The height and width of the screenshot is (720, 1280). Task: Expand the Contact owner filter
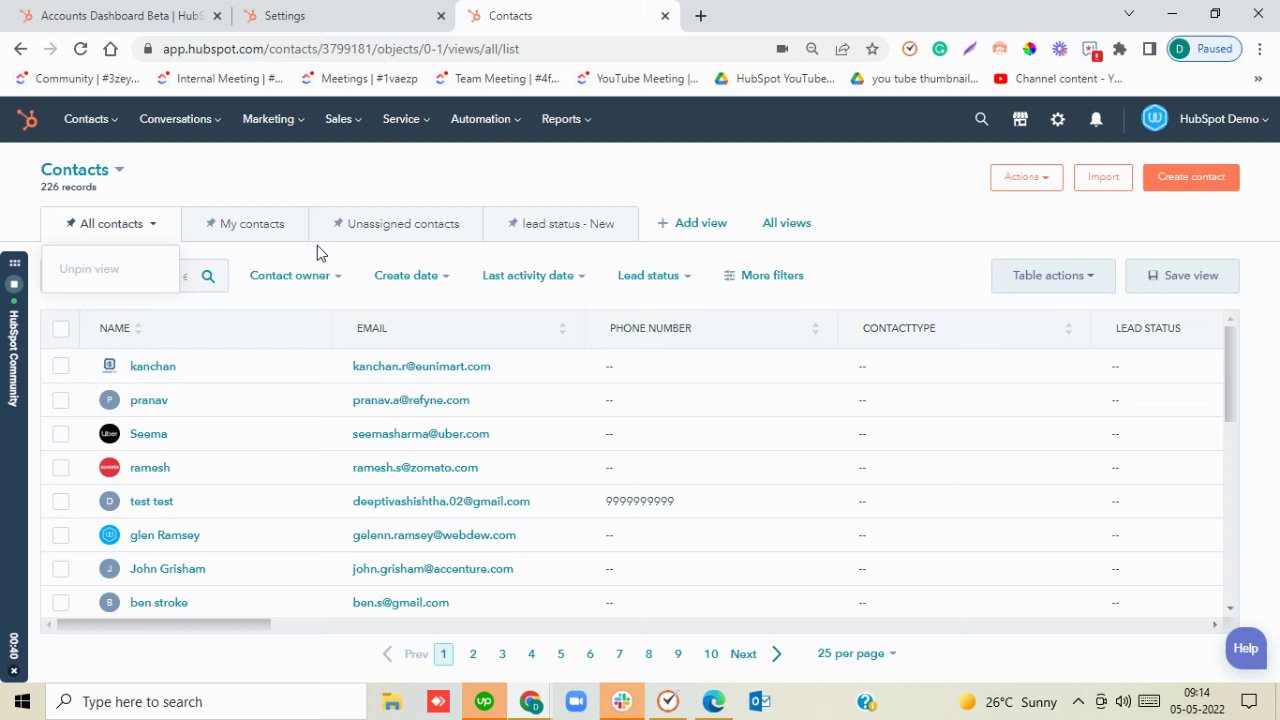coord(296,276)
